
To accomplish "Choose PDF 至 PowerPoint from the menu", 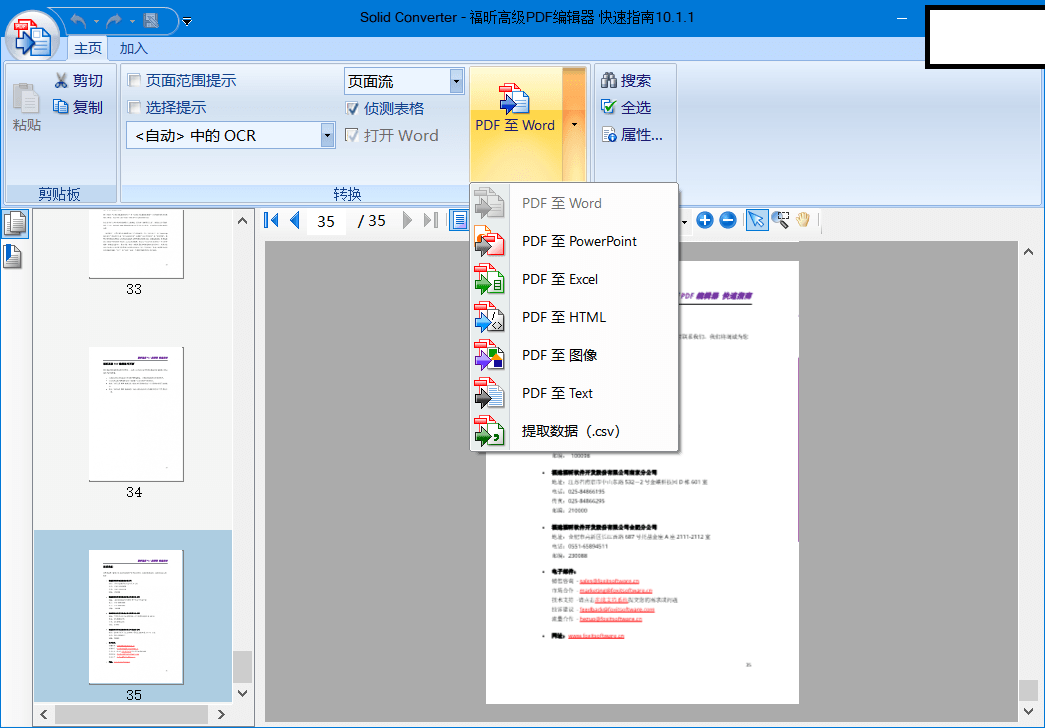I will click(x=574, y=241).
